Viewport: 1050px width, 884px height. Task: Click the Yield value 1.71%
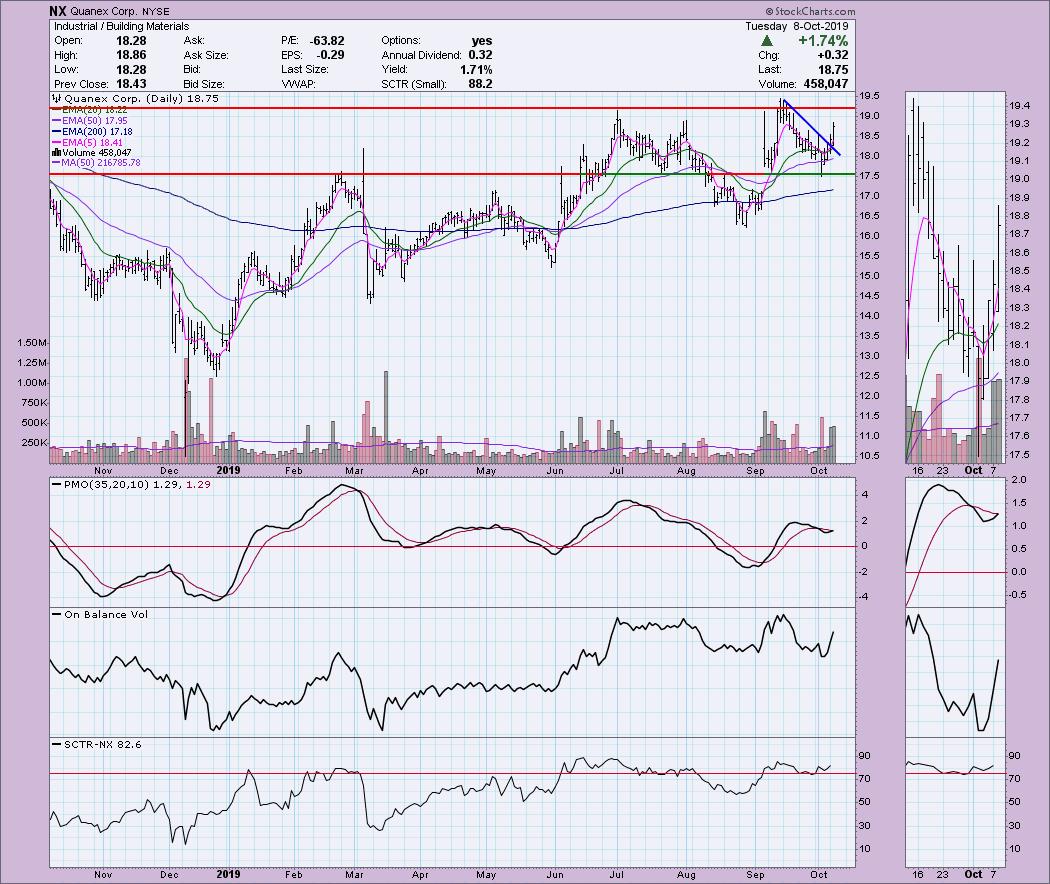[476, 70]
